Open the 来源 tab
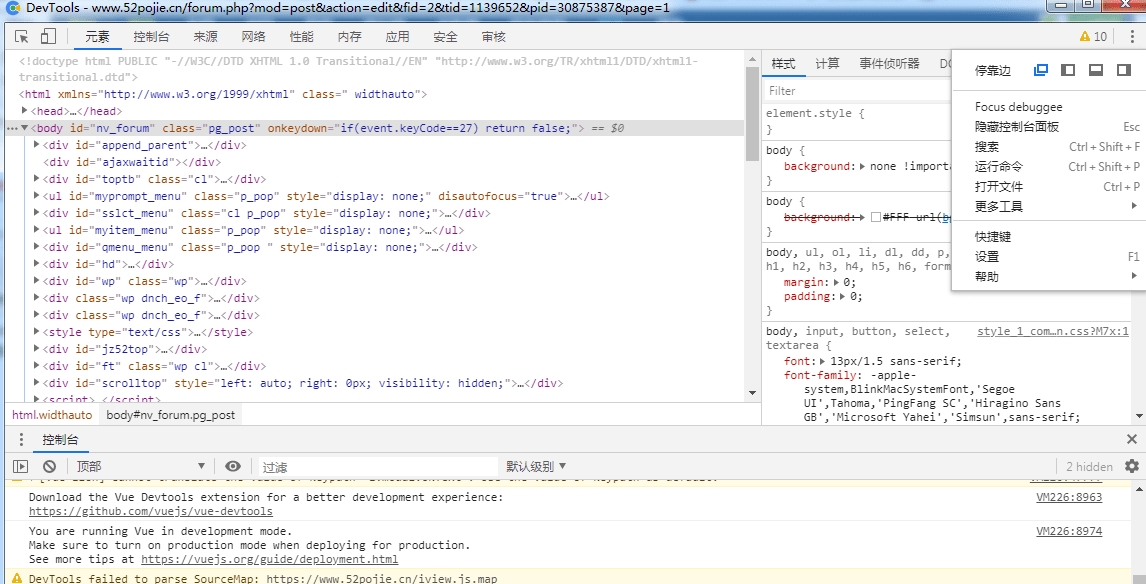This screenshot has height=584, width=1146. pos(205,37)
